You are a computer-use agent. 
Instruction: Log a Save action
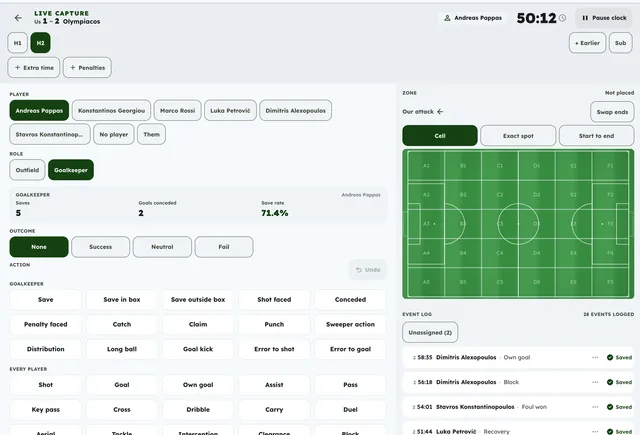pos(46,300)
